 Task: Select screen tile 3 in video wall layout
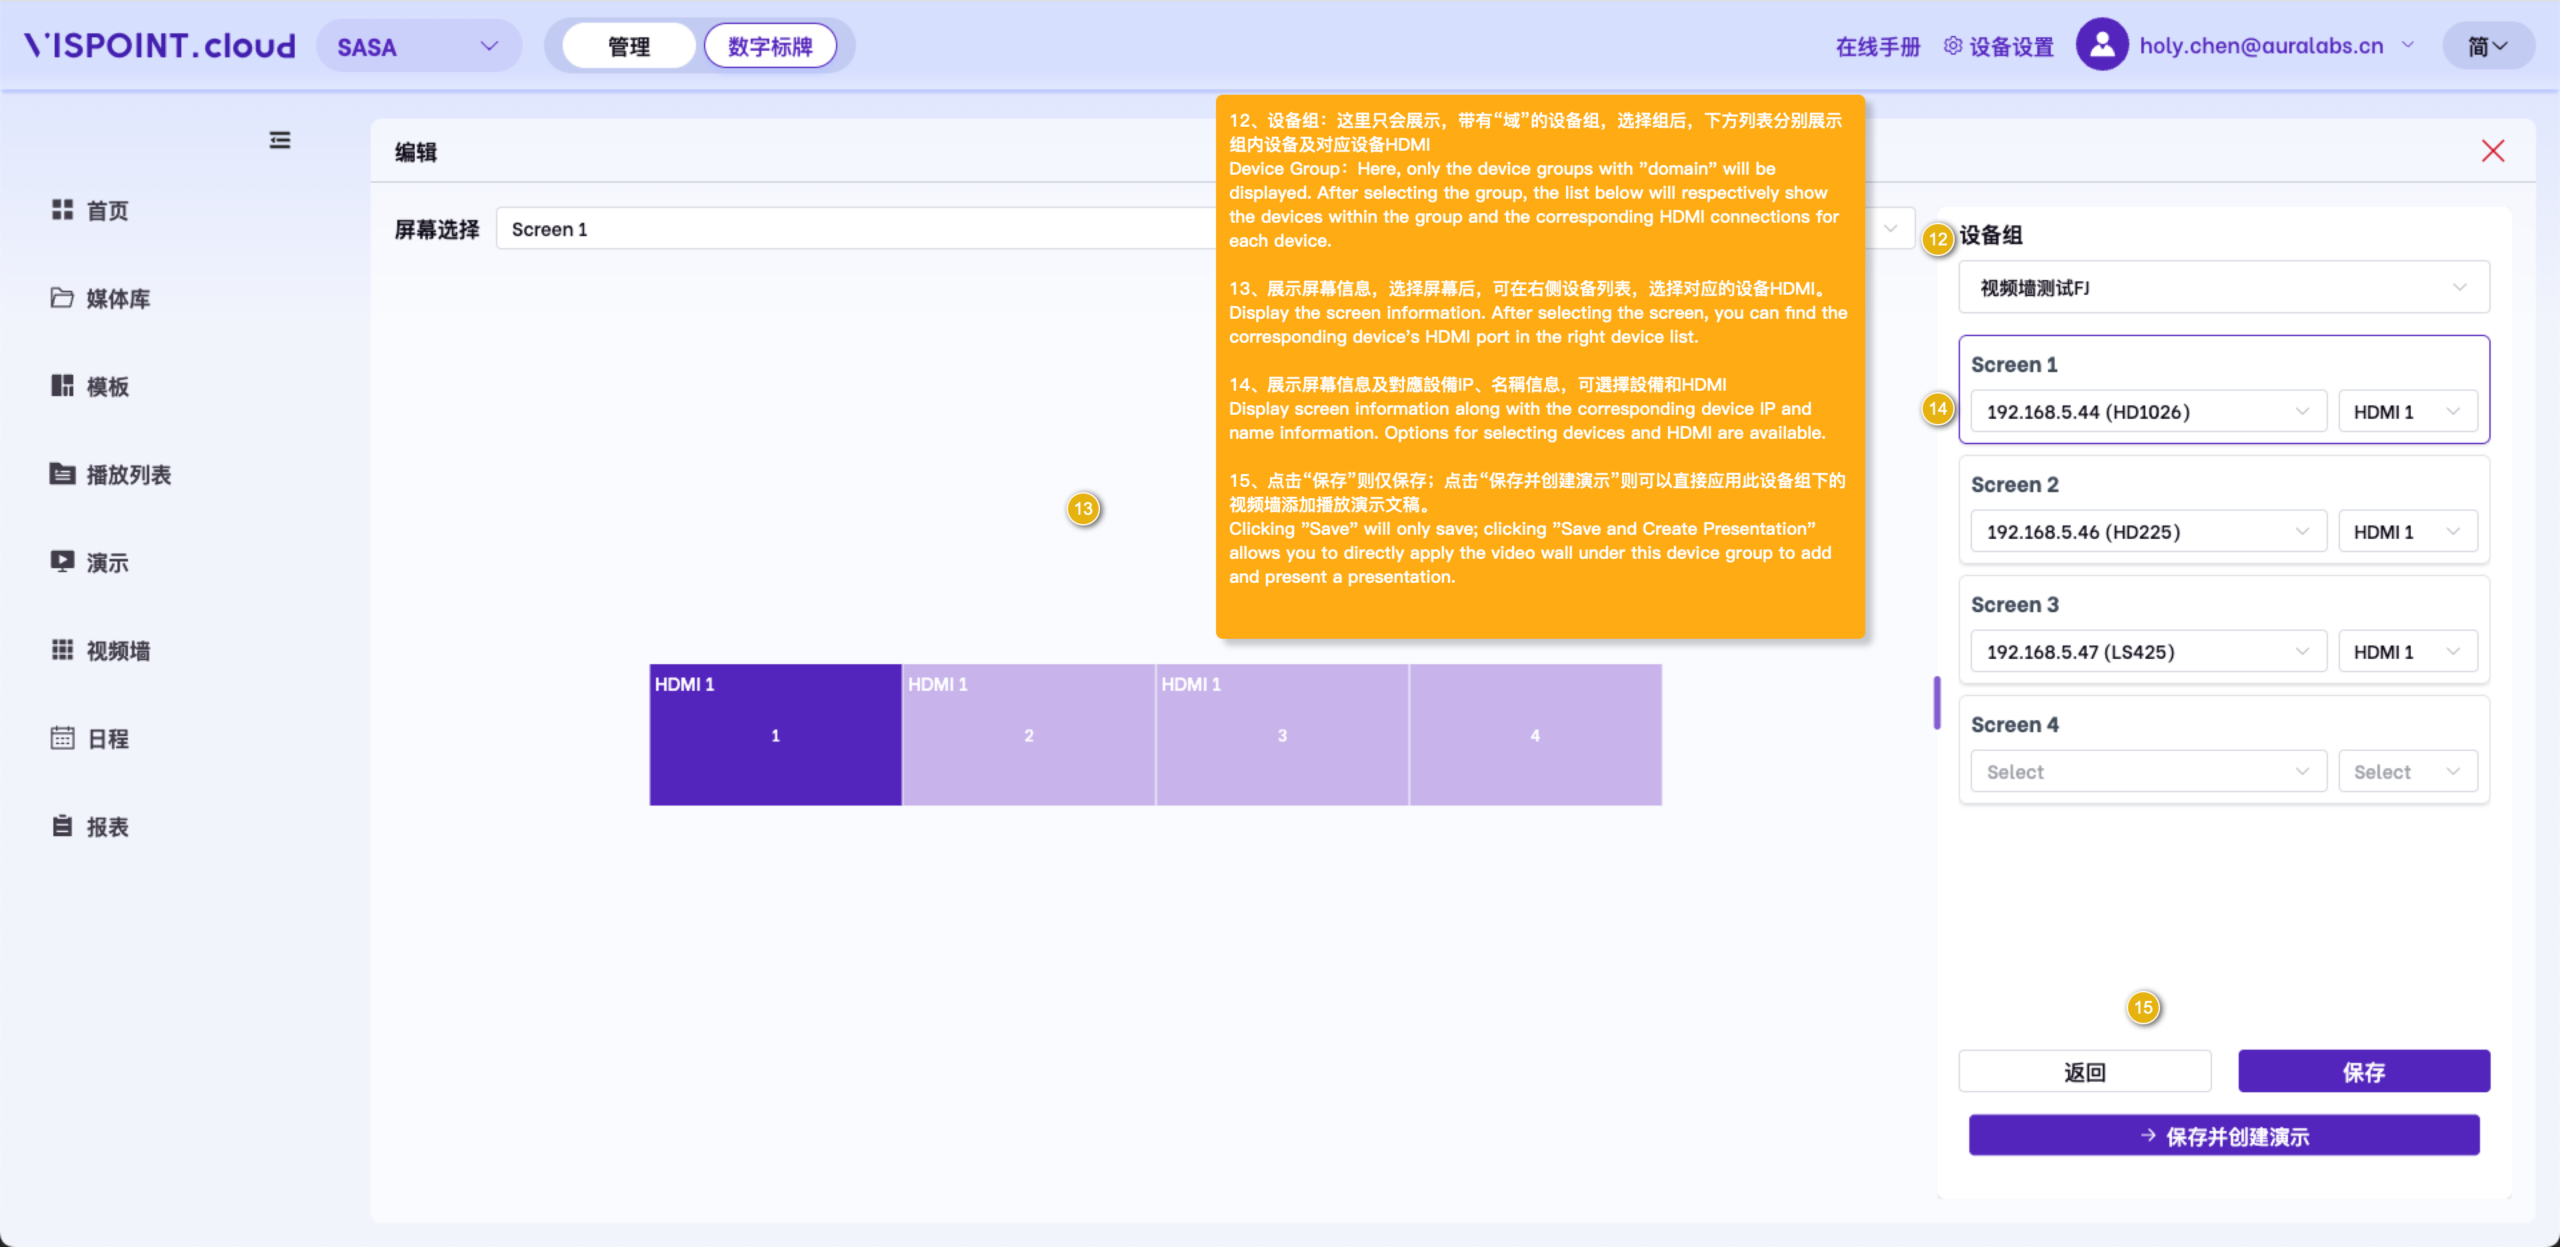point(1282,735)
